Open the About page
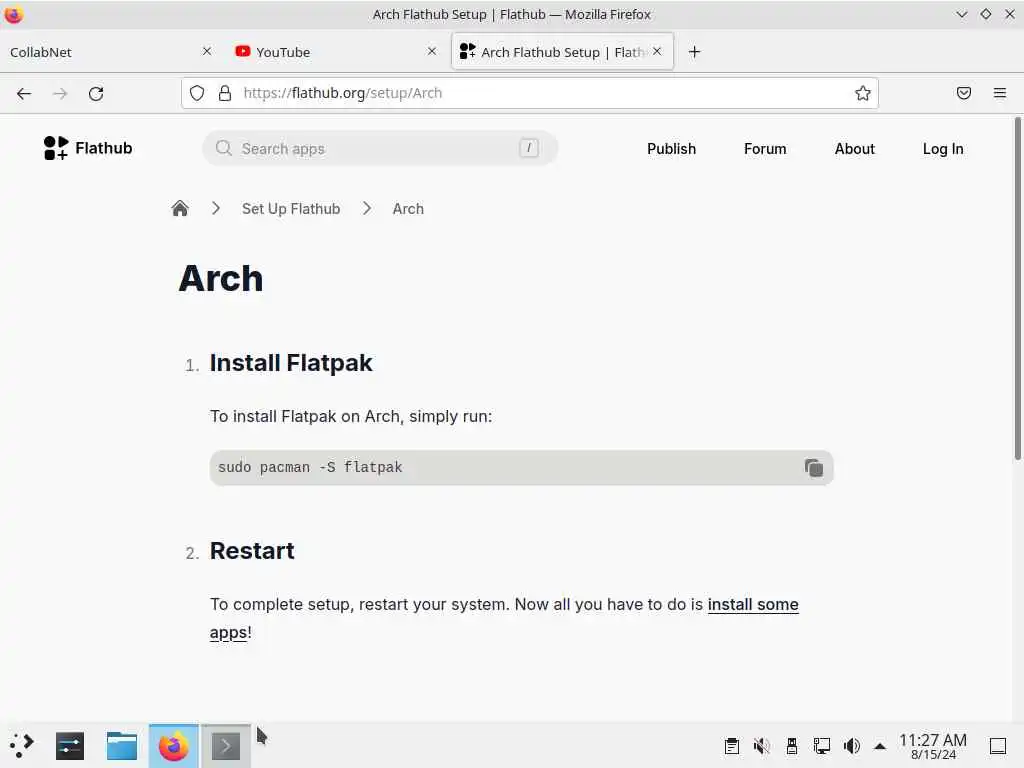Screen dimensions: 1024x768 tap(854, 149)
